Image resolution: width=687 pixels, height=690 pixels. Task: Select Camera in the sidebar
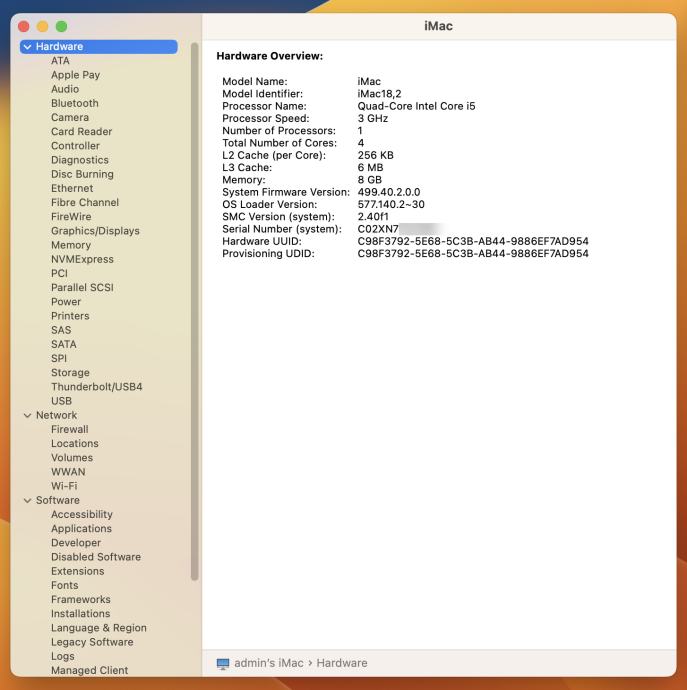70,117
